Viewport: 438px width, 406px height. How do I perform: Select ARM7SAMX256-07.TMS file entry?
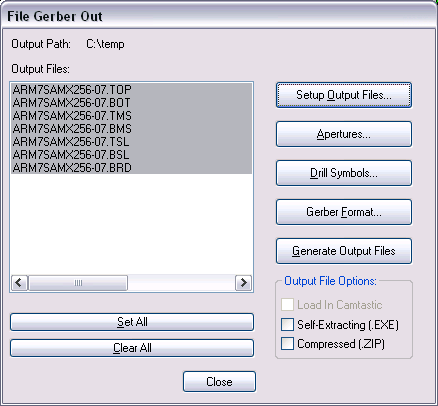pyautogui.click(x=131, y=116)
